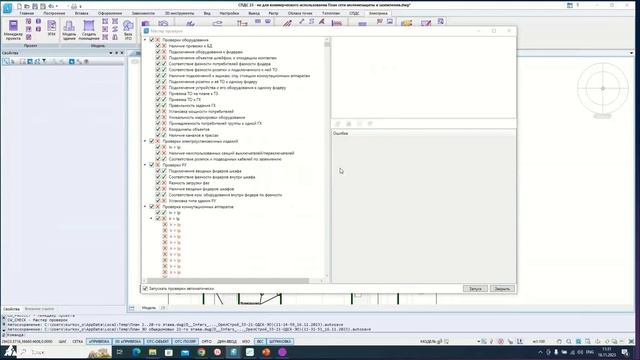Toggle the Наличие привязки к БД checkbox
The height and width of the screenshot is (360, 640).
158,46
